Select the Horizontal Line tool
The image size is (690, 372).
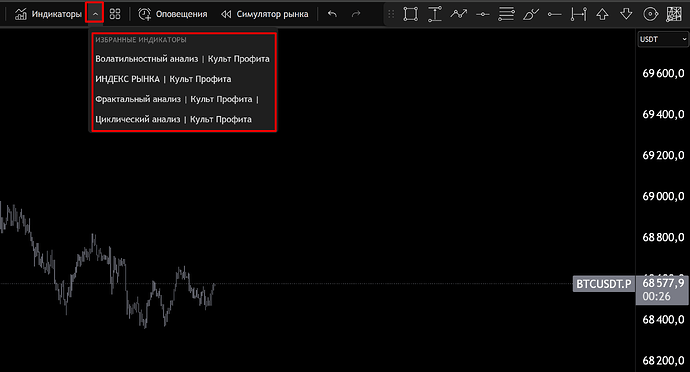tap(482, 15)
